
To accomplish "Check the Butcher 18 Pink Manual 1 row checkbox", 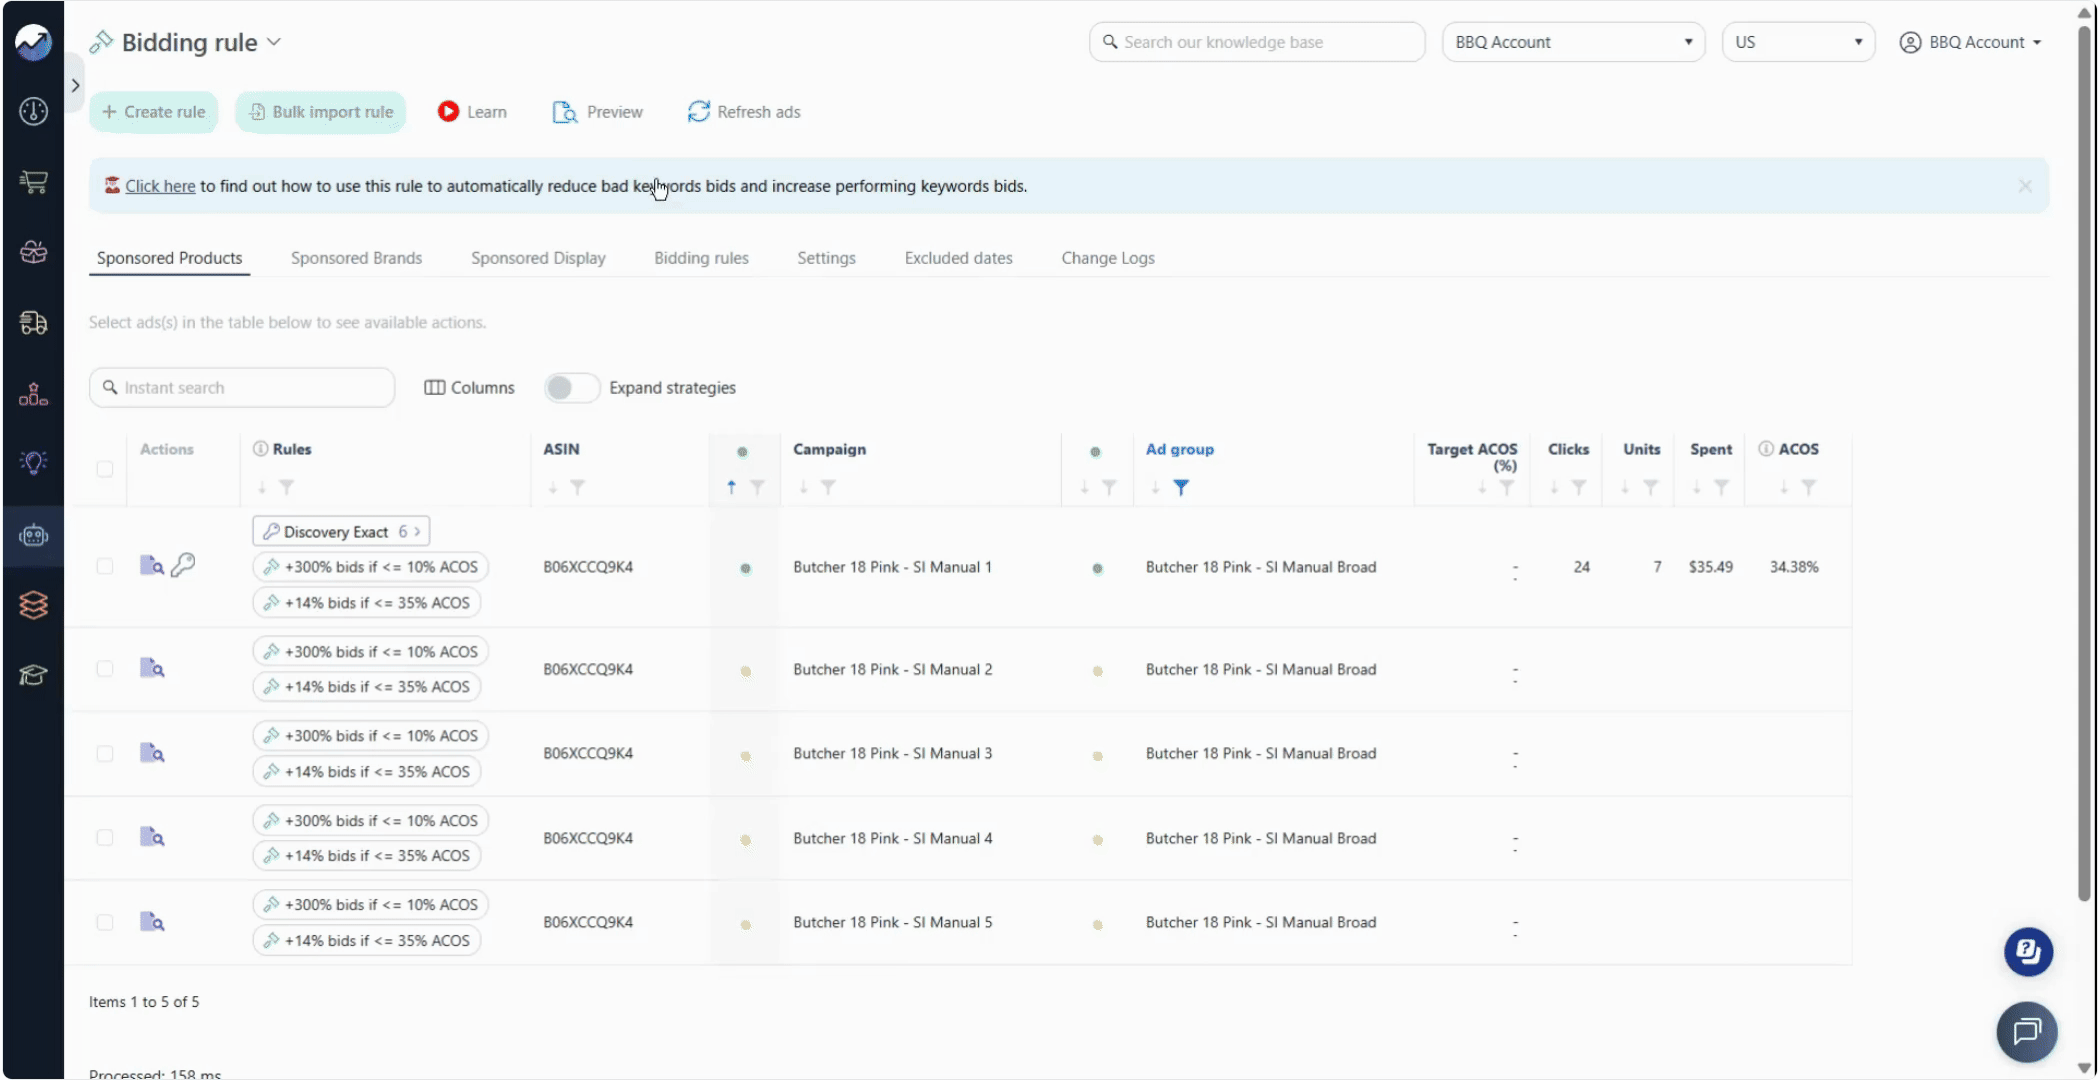I will [x=104, y=567].
